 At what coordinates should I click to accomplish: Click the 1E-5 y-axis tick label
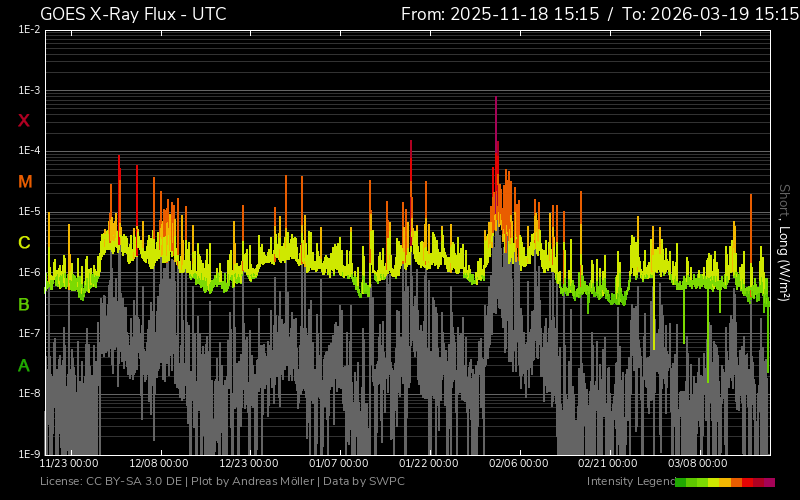[29, 212]
